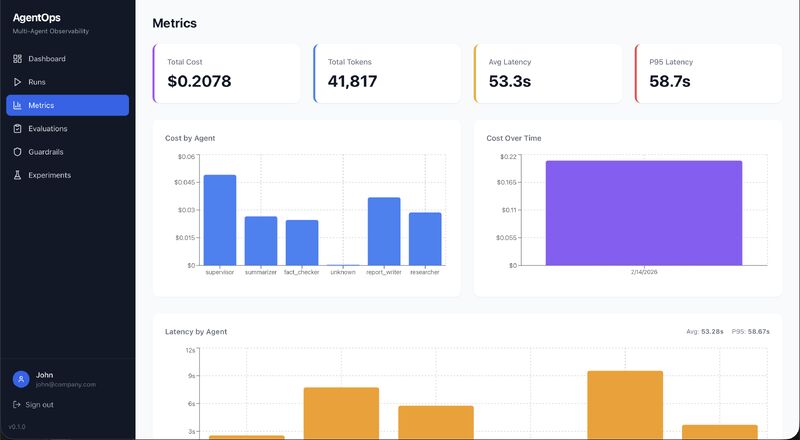The image size is (800, 440).
Task: Click the Total Tokens card
Action: point(387,74)
